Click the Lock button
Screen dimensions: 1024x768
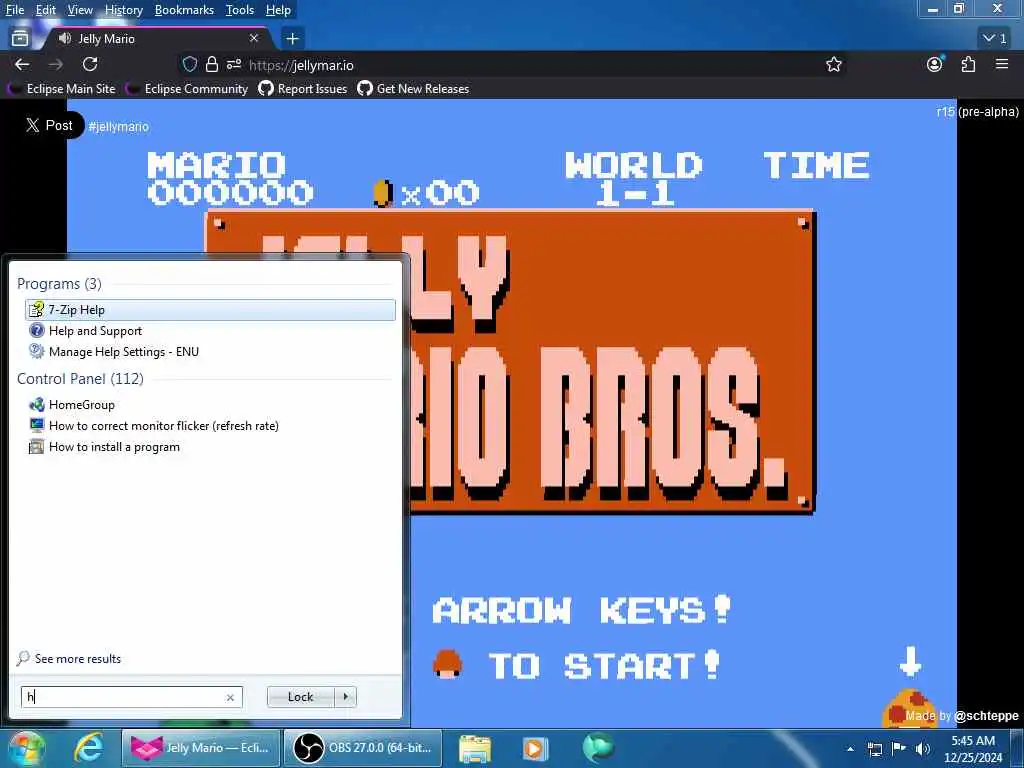click(300, 697)
